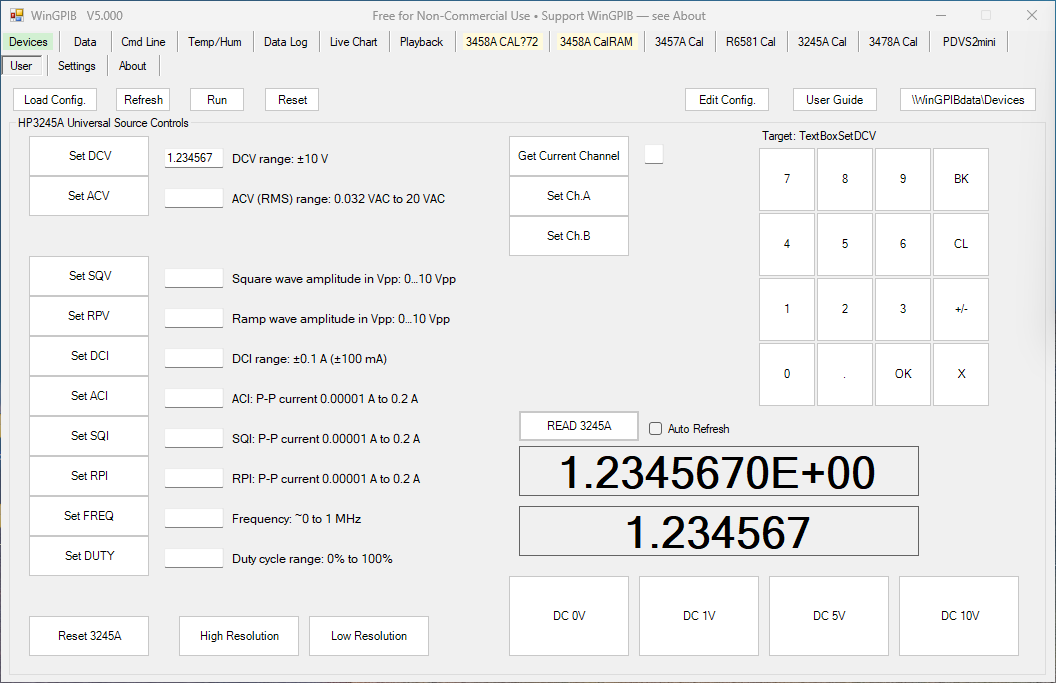The width and height of the screenshot is (1056, 683).
Task: Confirm entry with the OK keypad key
Action: (903, 374)
